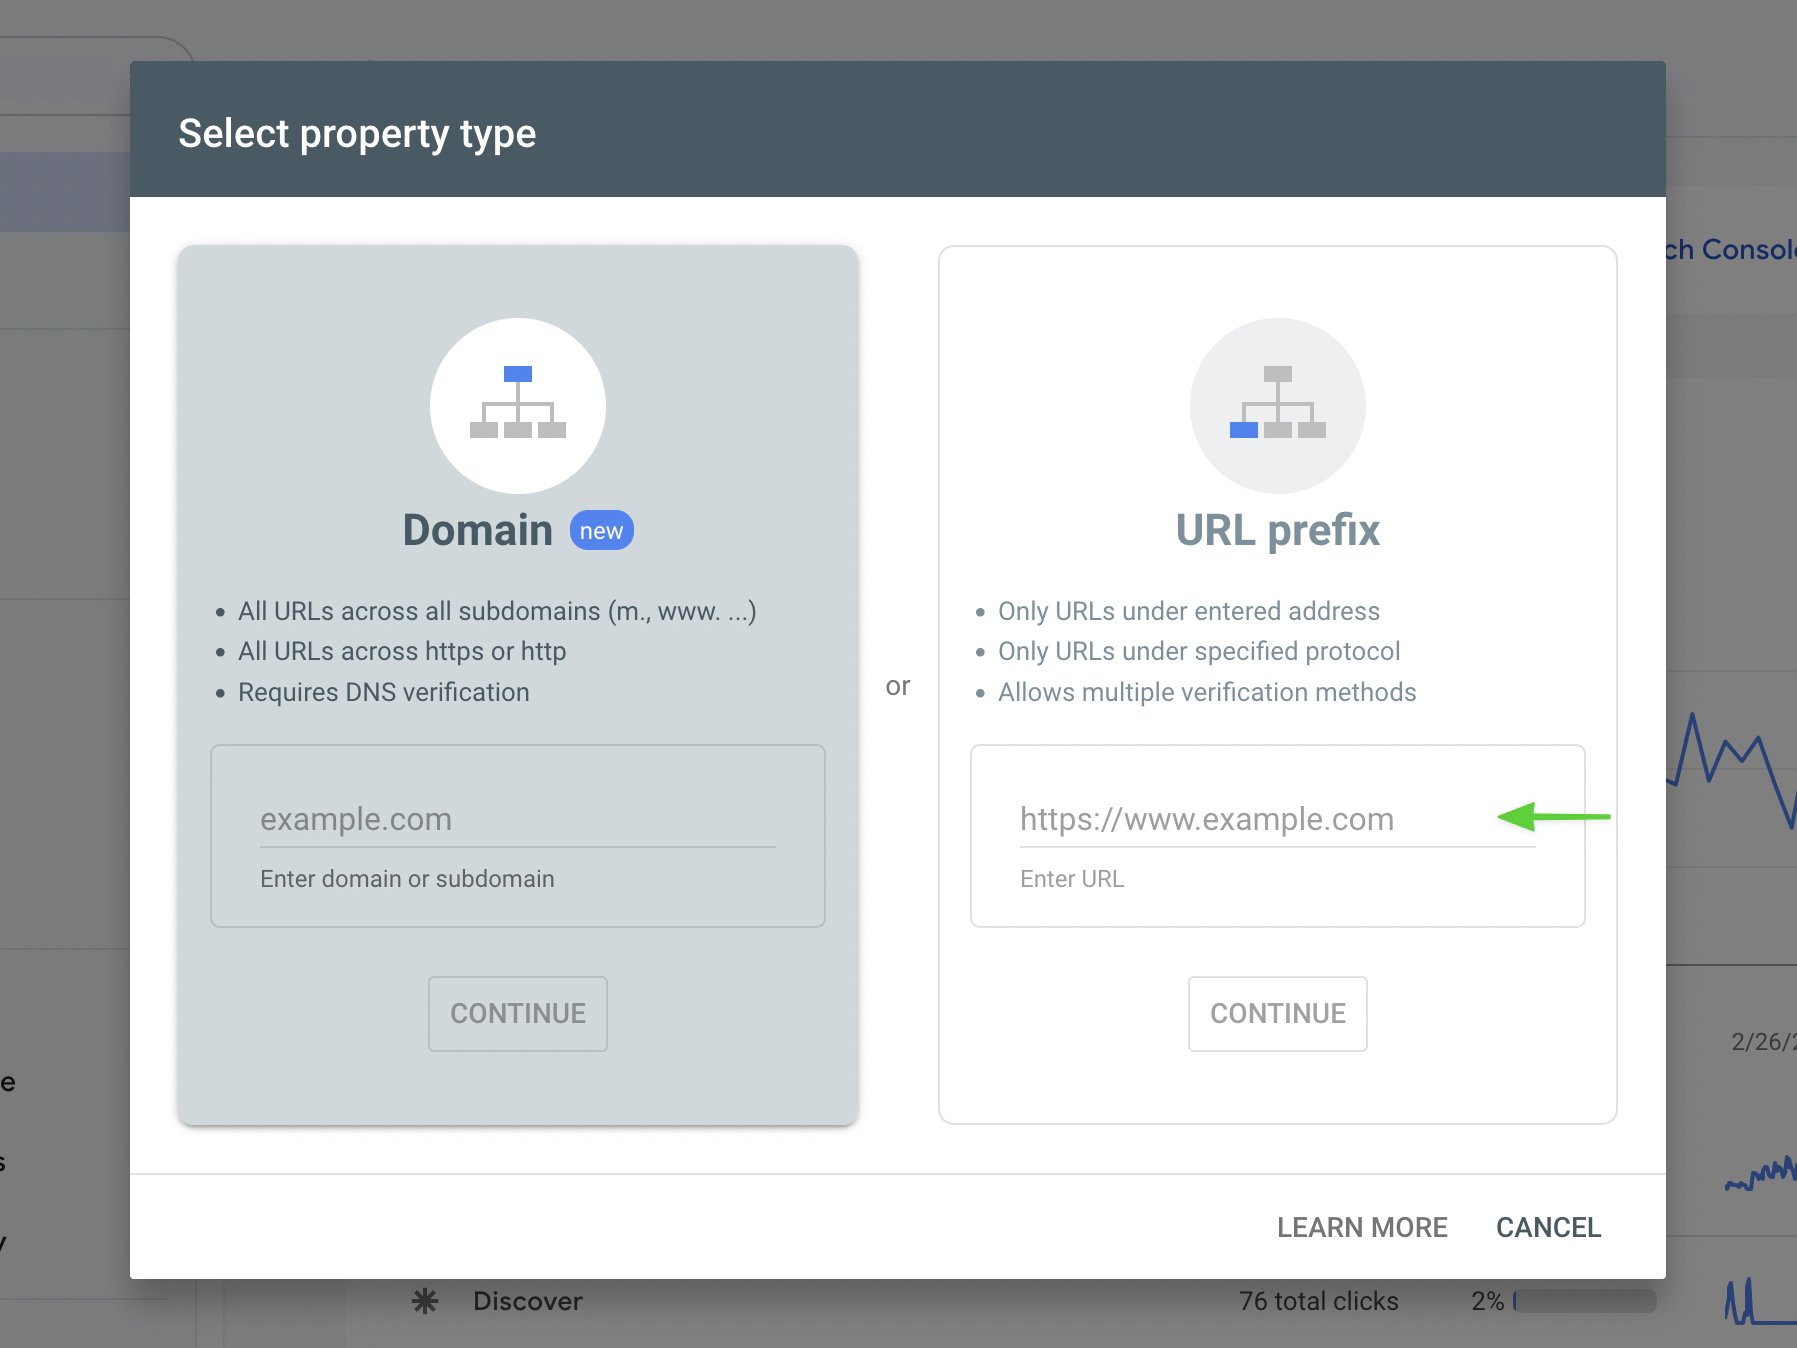Select the URL prefix heading text

(x=1277, y=531)
